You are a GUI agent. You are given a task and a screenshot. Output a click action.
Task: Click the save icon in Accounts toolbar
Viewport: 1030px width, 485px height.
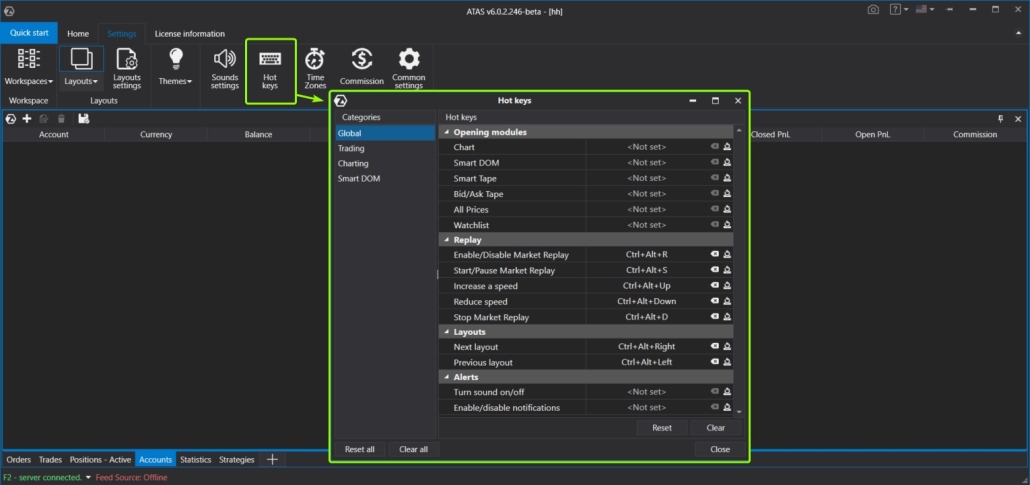83,118
